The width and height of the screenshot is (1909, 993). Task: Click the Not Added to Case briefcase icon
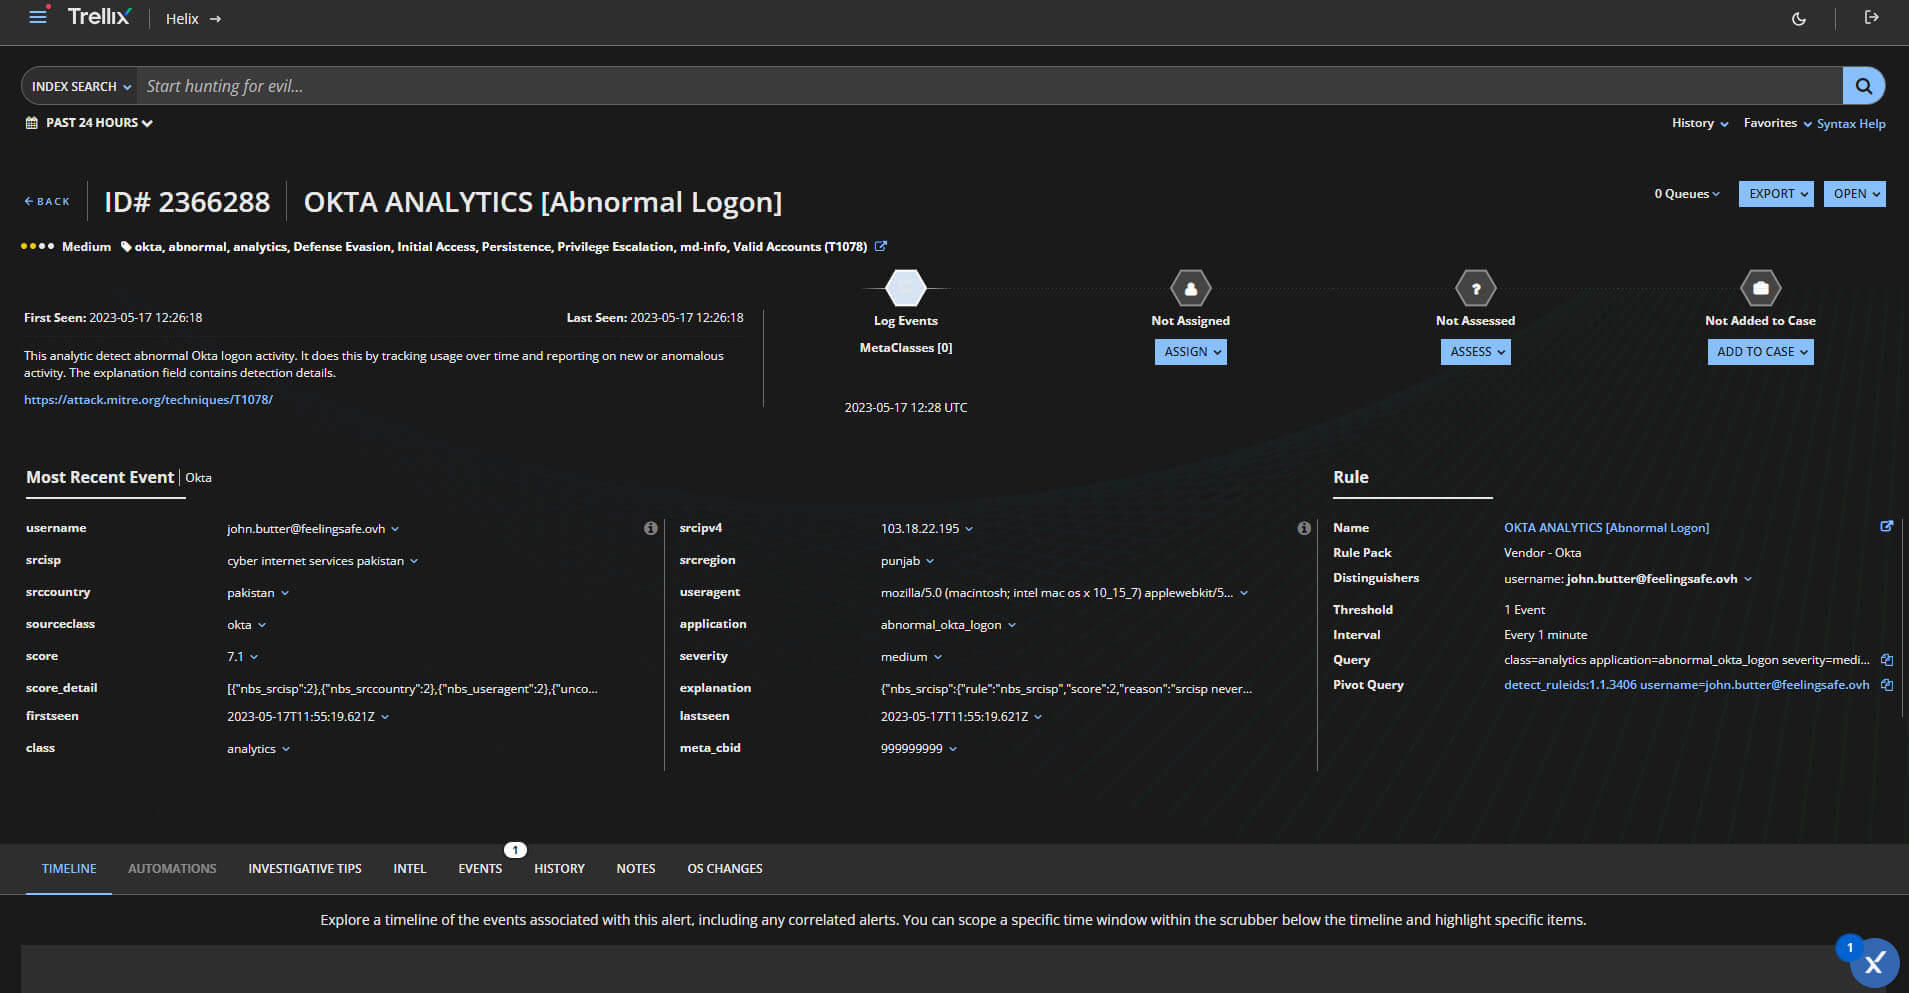pos(1760,288)
